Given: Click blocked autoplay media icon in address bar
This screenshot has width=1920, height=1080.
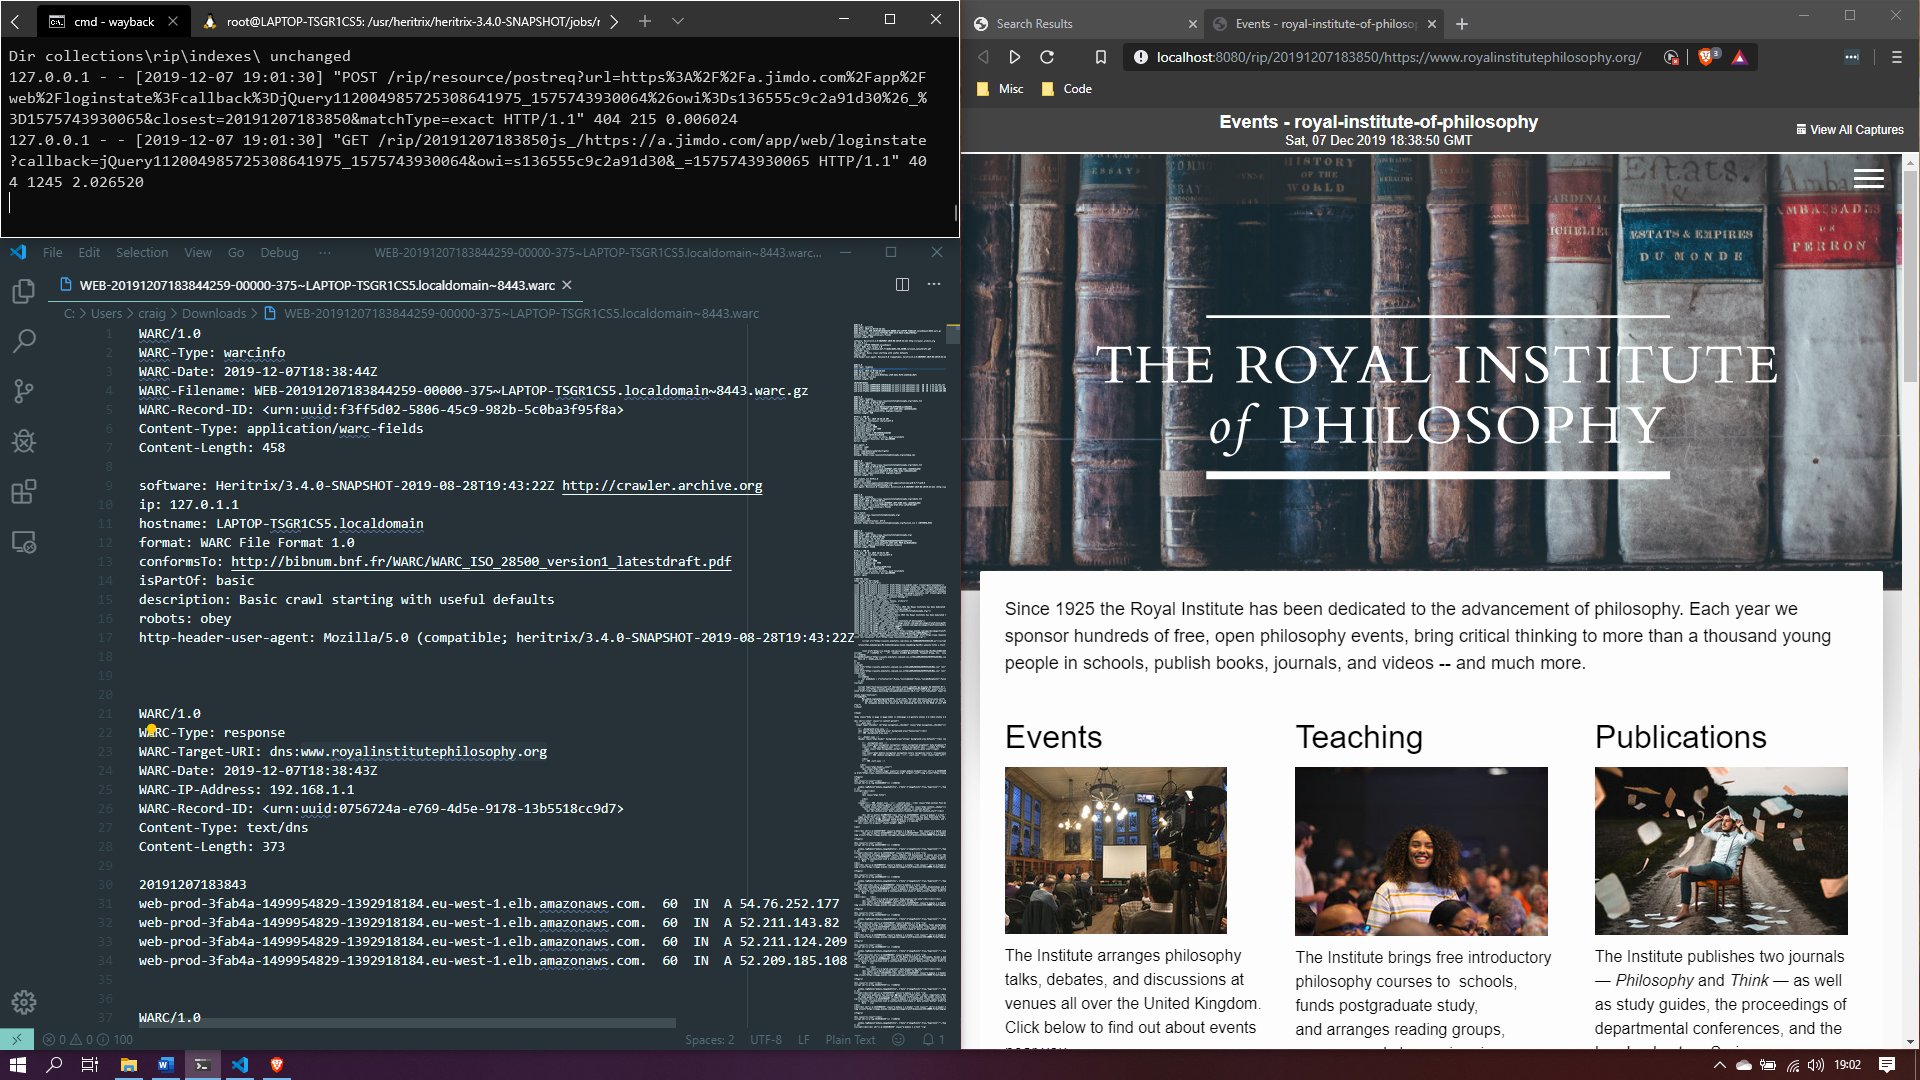Looking at the screenshot, I should pyautogui.click(x=1671, y=57).
